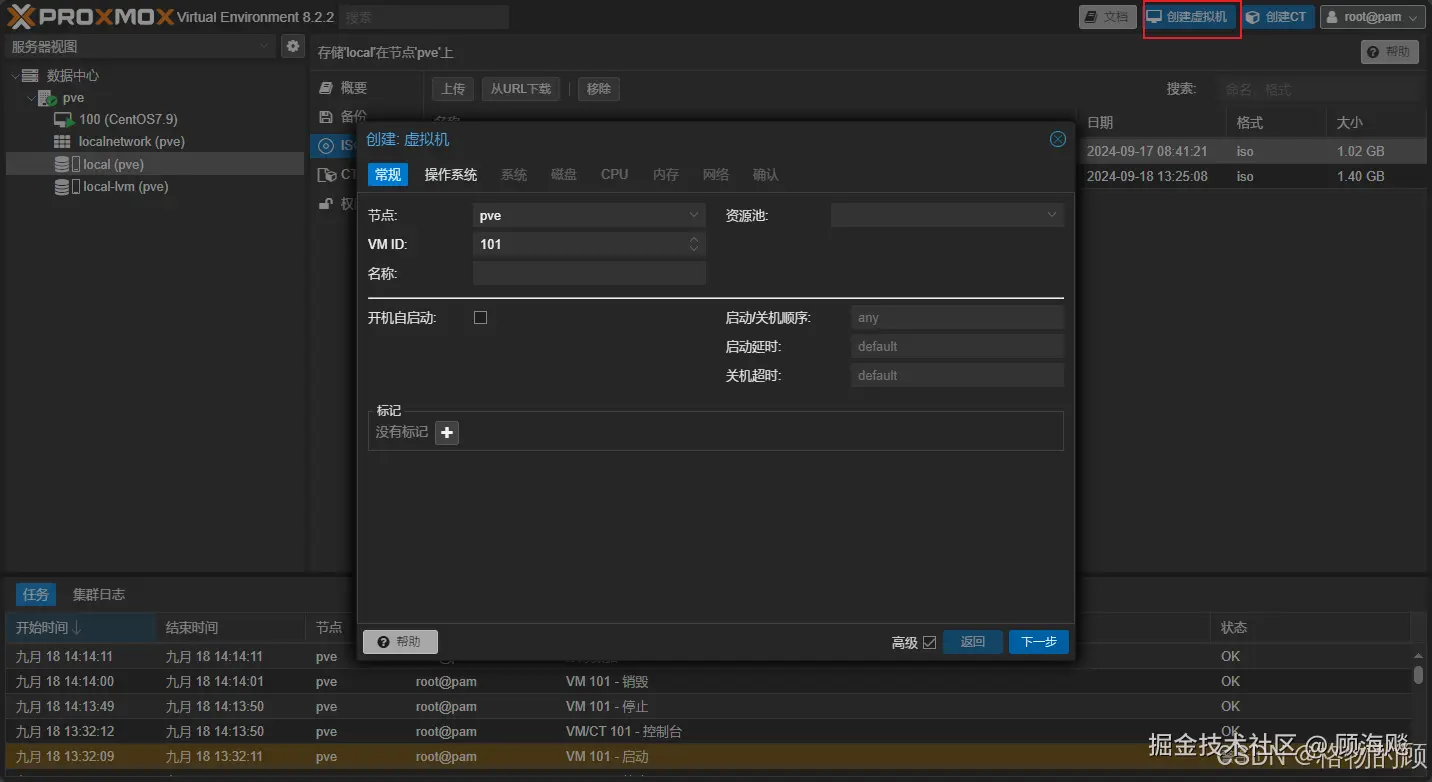Click the 返回 back button
The height and width of the screenshot is (782, 1432).
pyautogui.click(x=973, y=642)
